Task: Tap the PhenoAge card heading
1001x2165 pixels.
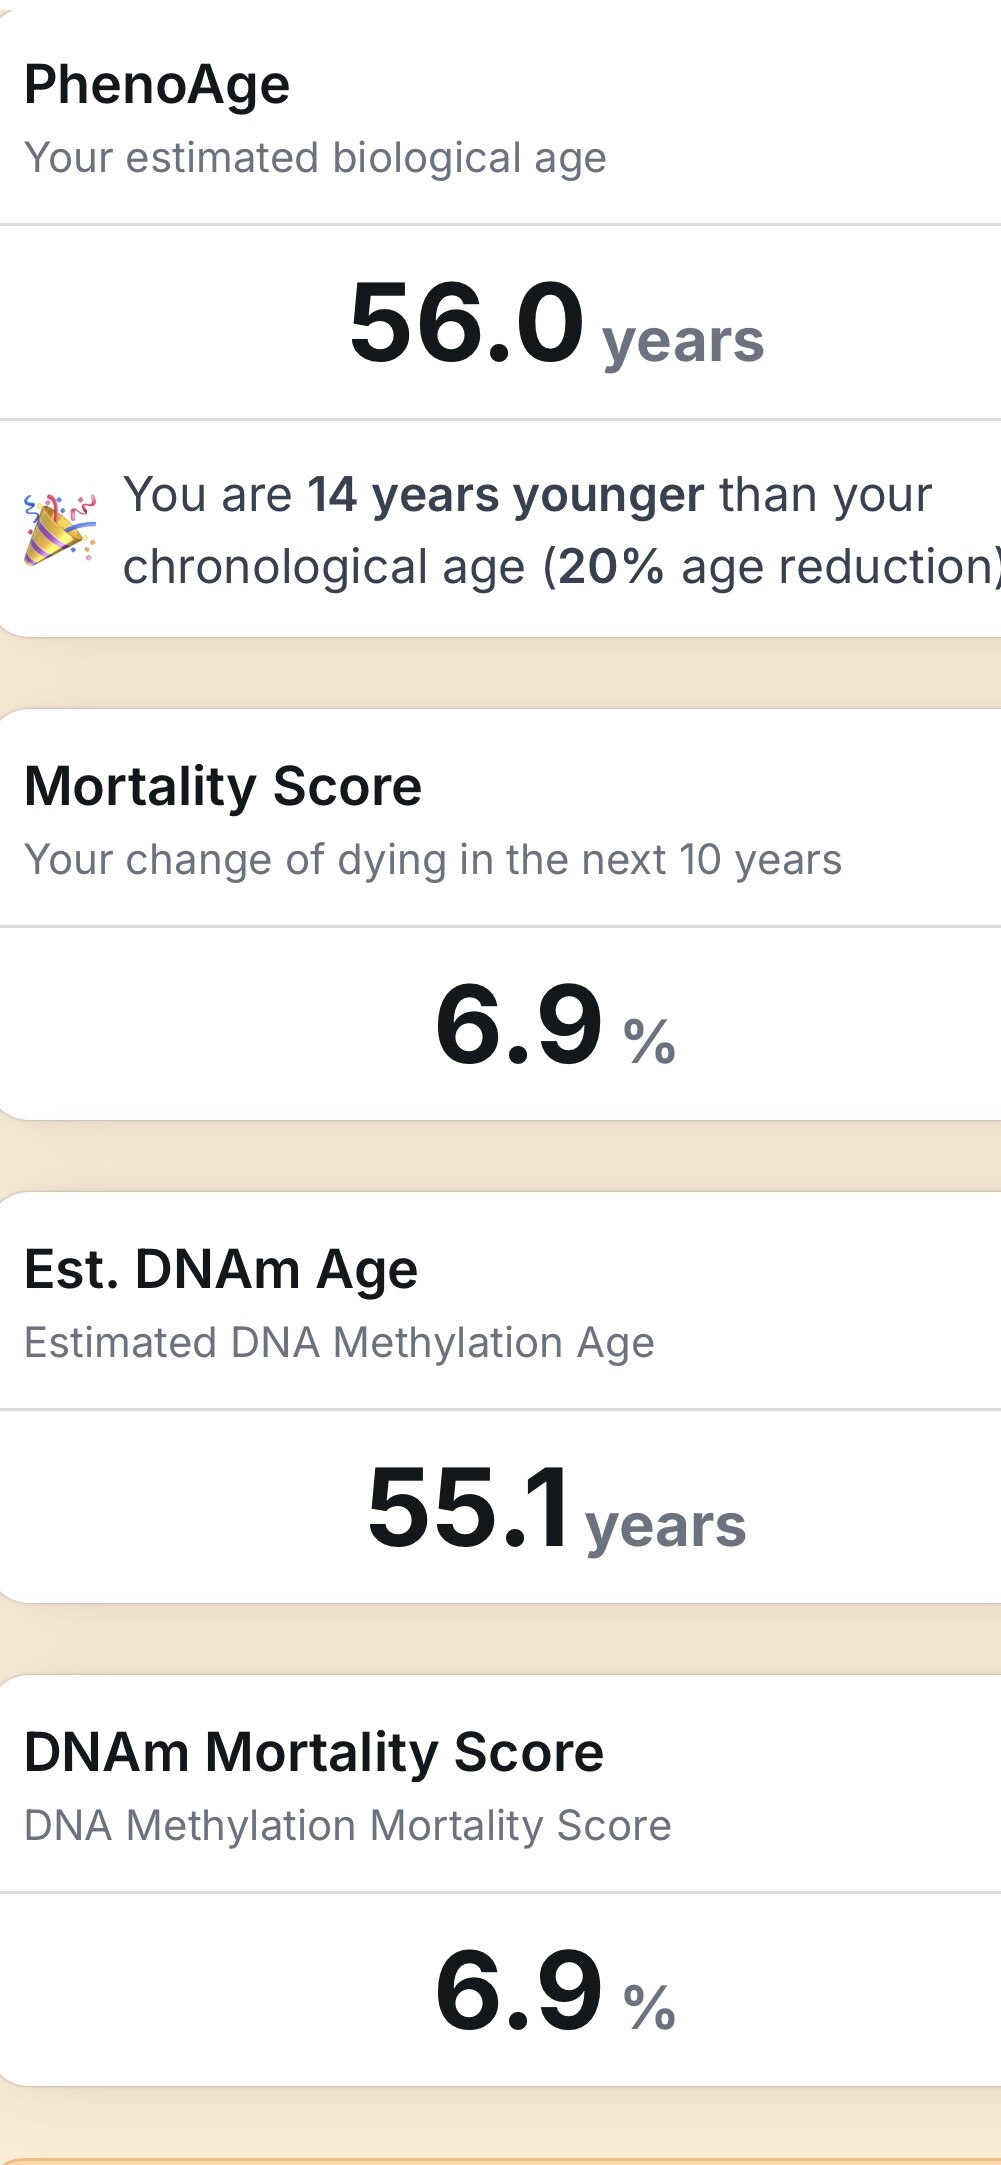Action: (157, 84)
